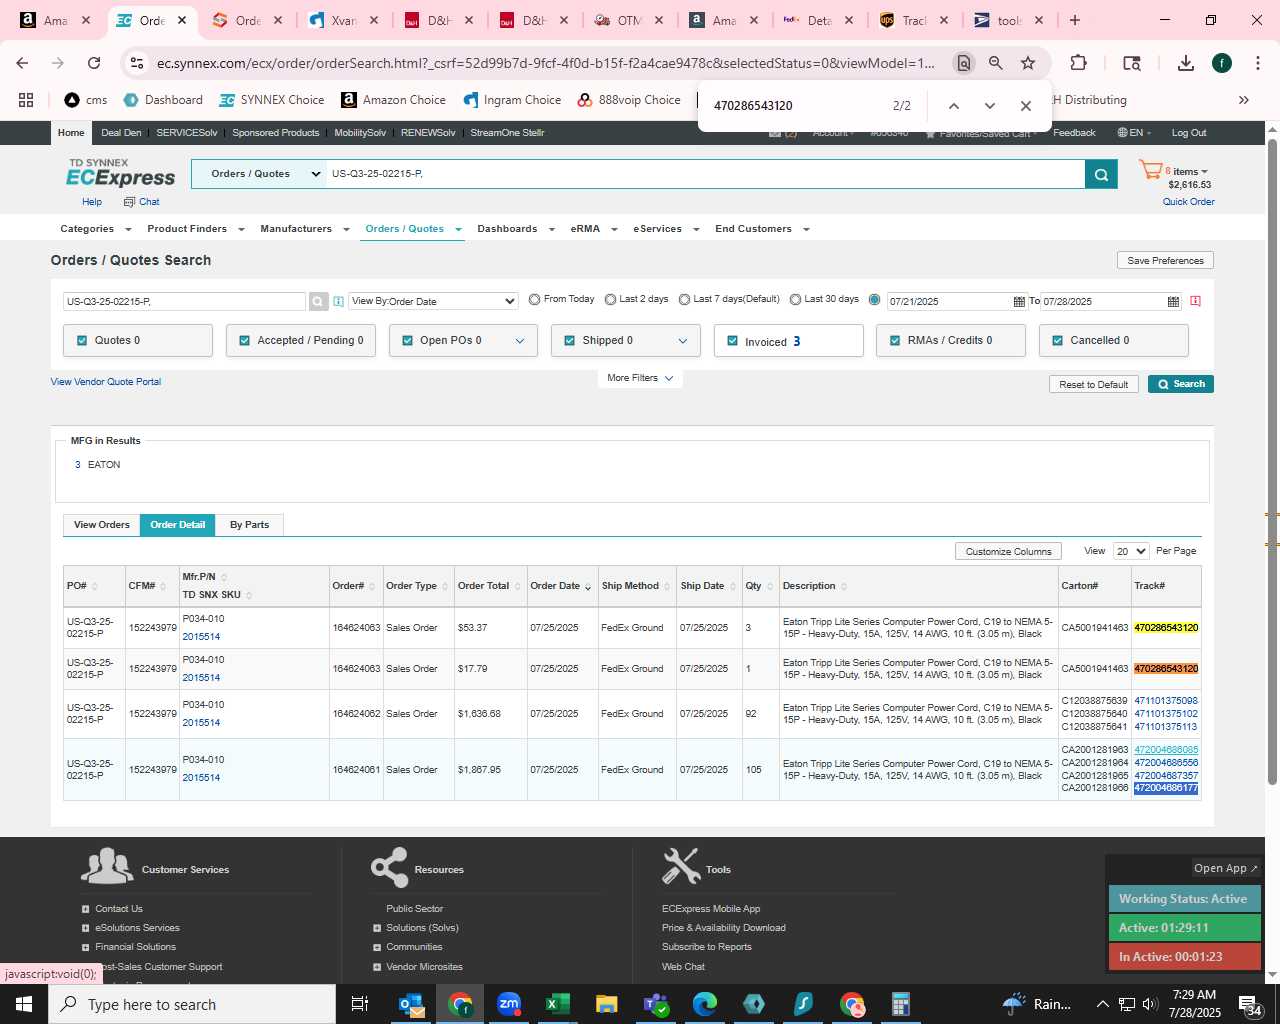Click the red date range warning icon
The width and height of the screenshot is (1280, 1024).
point(1195,301)
